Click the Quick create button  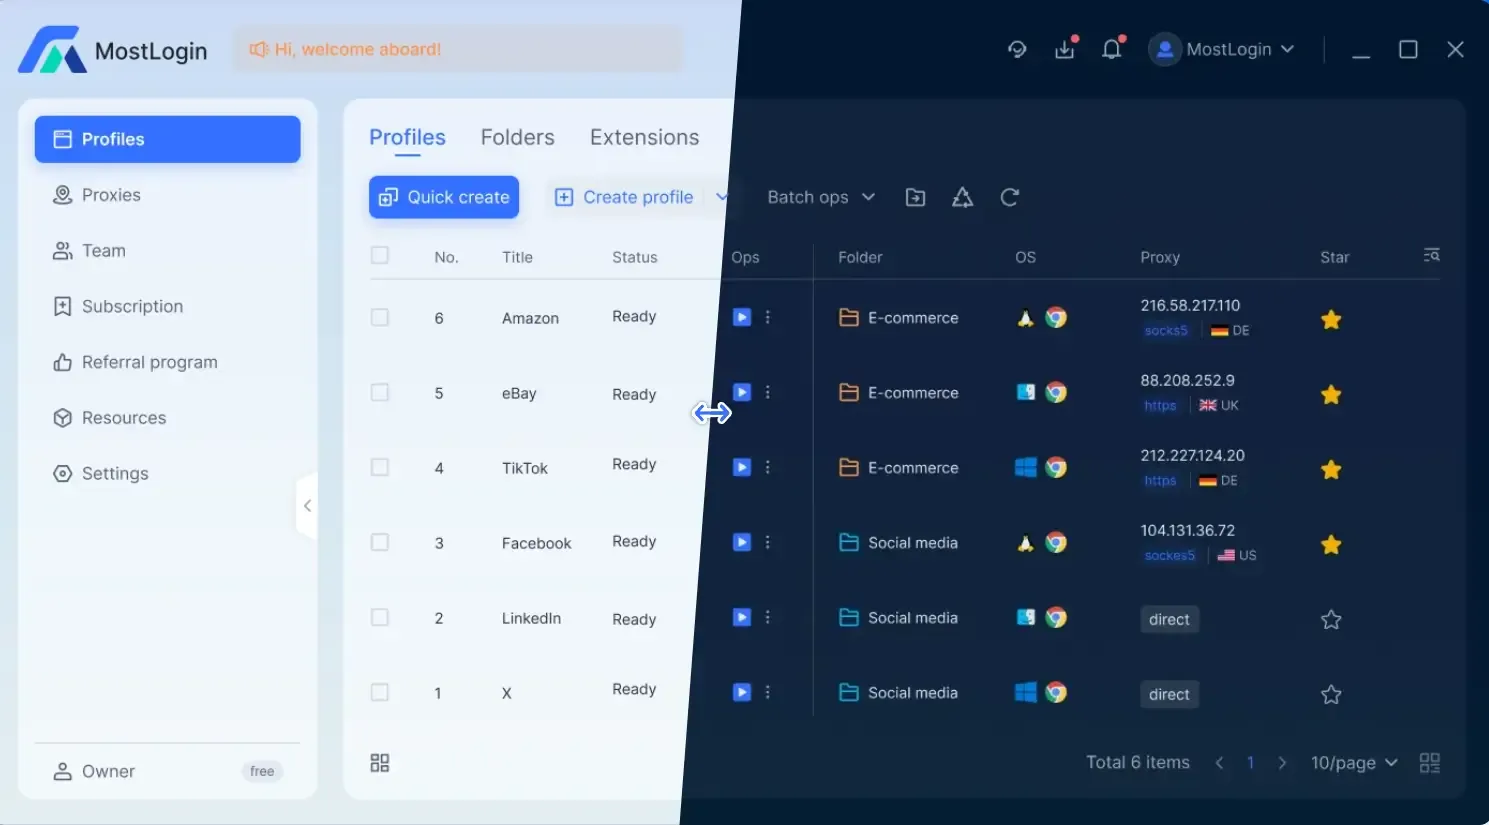pos(444,197)
